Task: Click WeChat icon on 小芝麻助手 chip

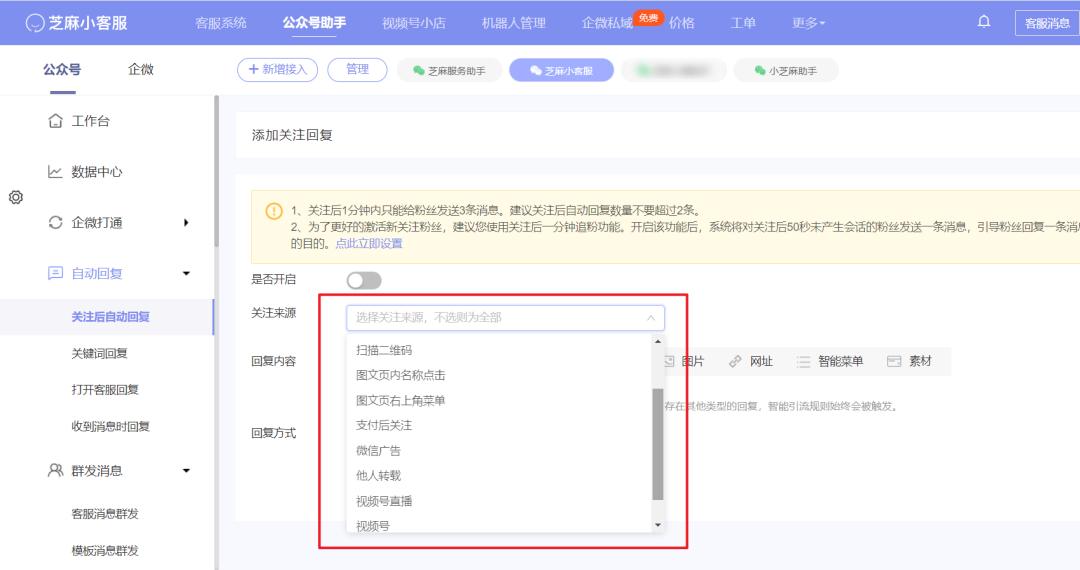Action: tap(760, 70)
